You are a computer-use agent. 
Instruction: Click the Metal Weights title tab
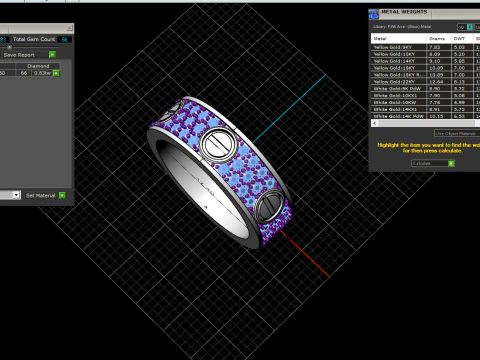(x=404, y=12)
